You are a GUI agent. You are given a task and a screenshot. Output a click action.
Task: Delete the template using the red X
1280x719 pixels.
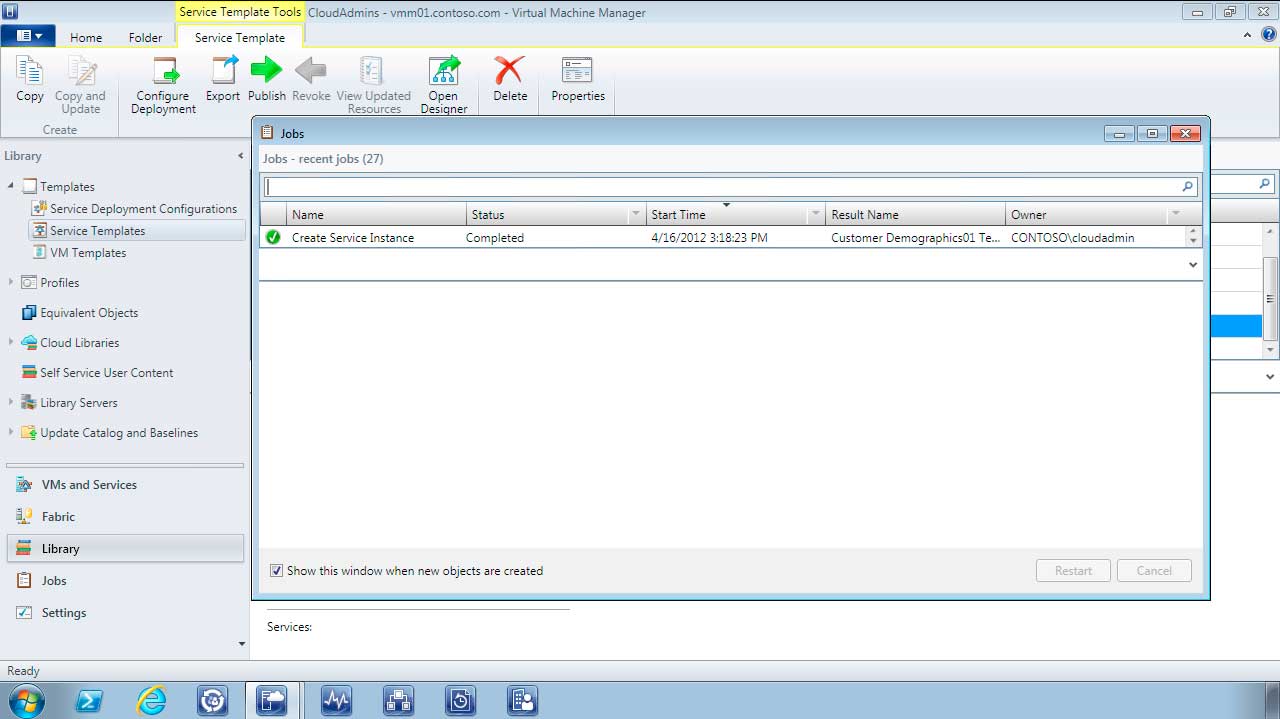(510, 80)
